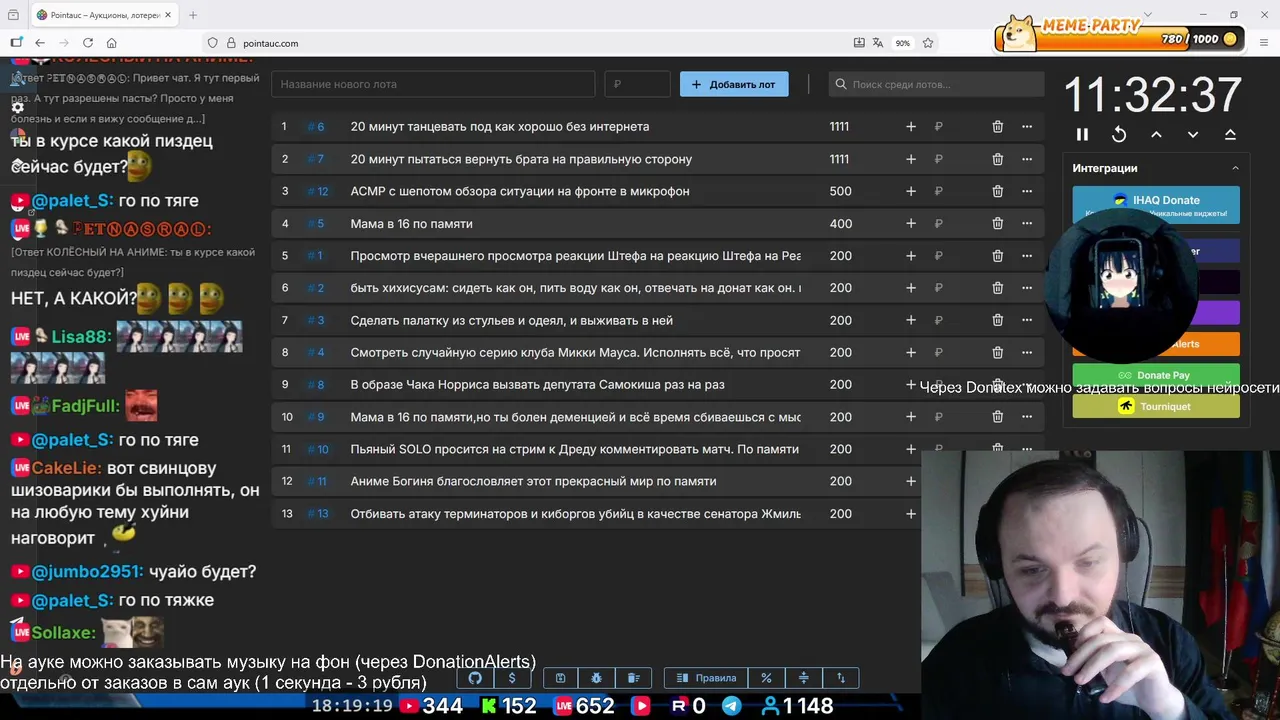Open the IHAQ Donate integration
Screen dimensions: 1280x720
[x=1156, y=204]
